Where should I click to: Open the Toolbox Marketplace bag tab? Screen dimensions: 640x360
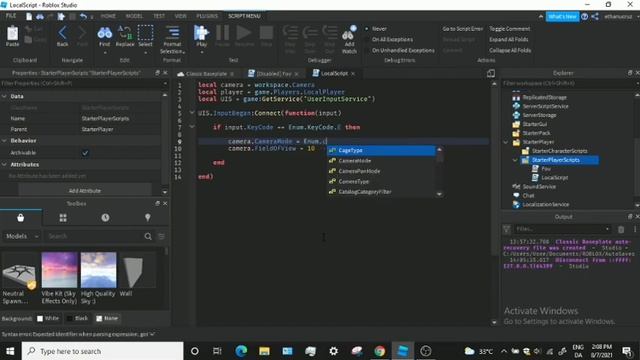tap(20, 218)
